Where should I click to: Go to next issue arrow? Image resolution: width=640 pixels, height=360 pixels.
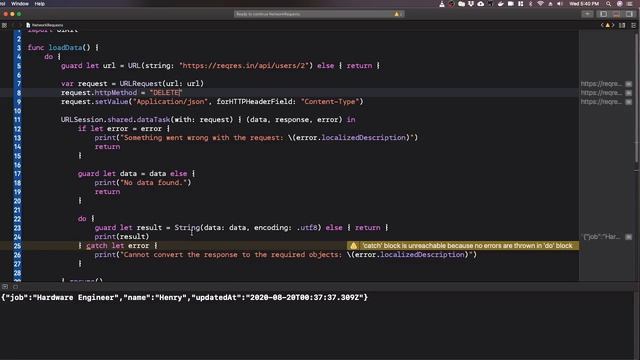point(613,25)
